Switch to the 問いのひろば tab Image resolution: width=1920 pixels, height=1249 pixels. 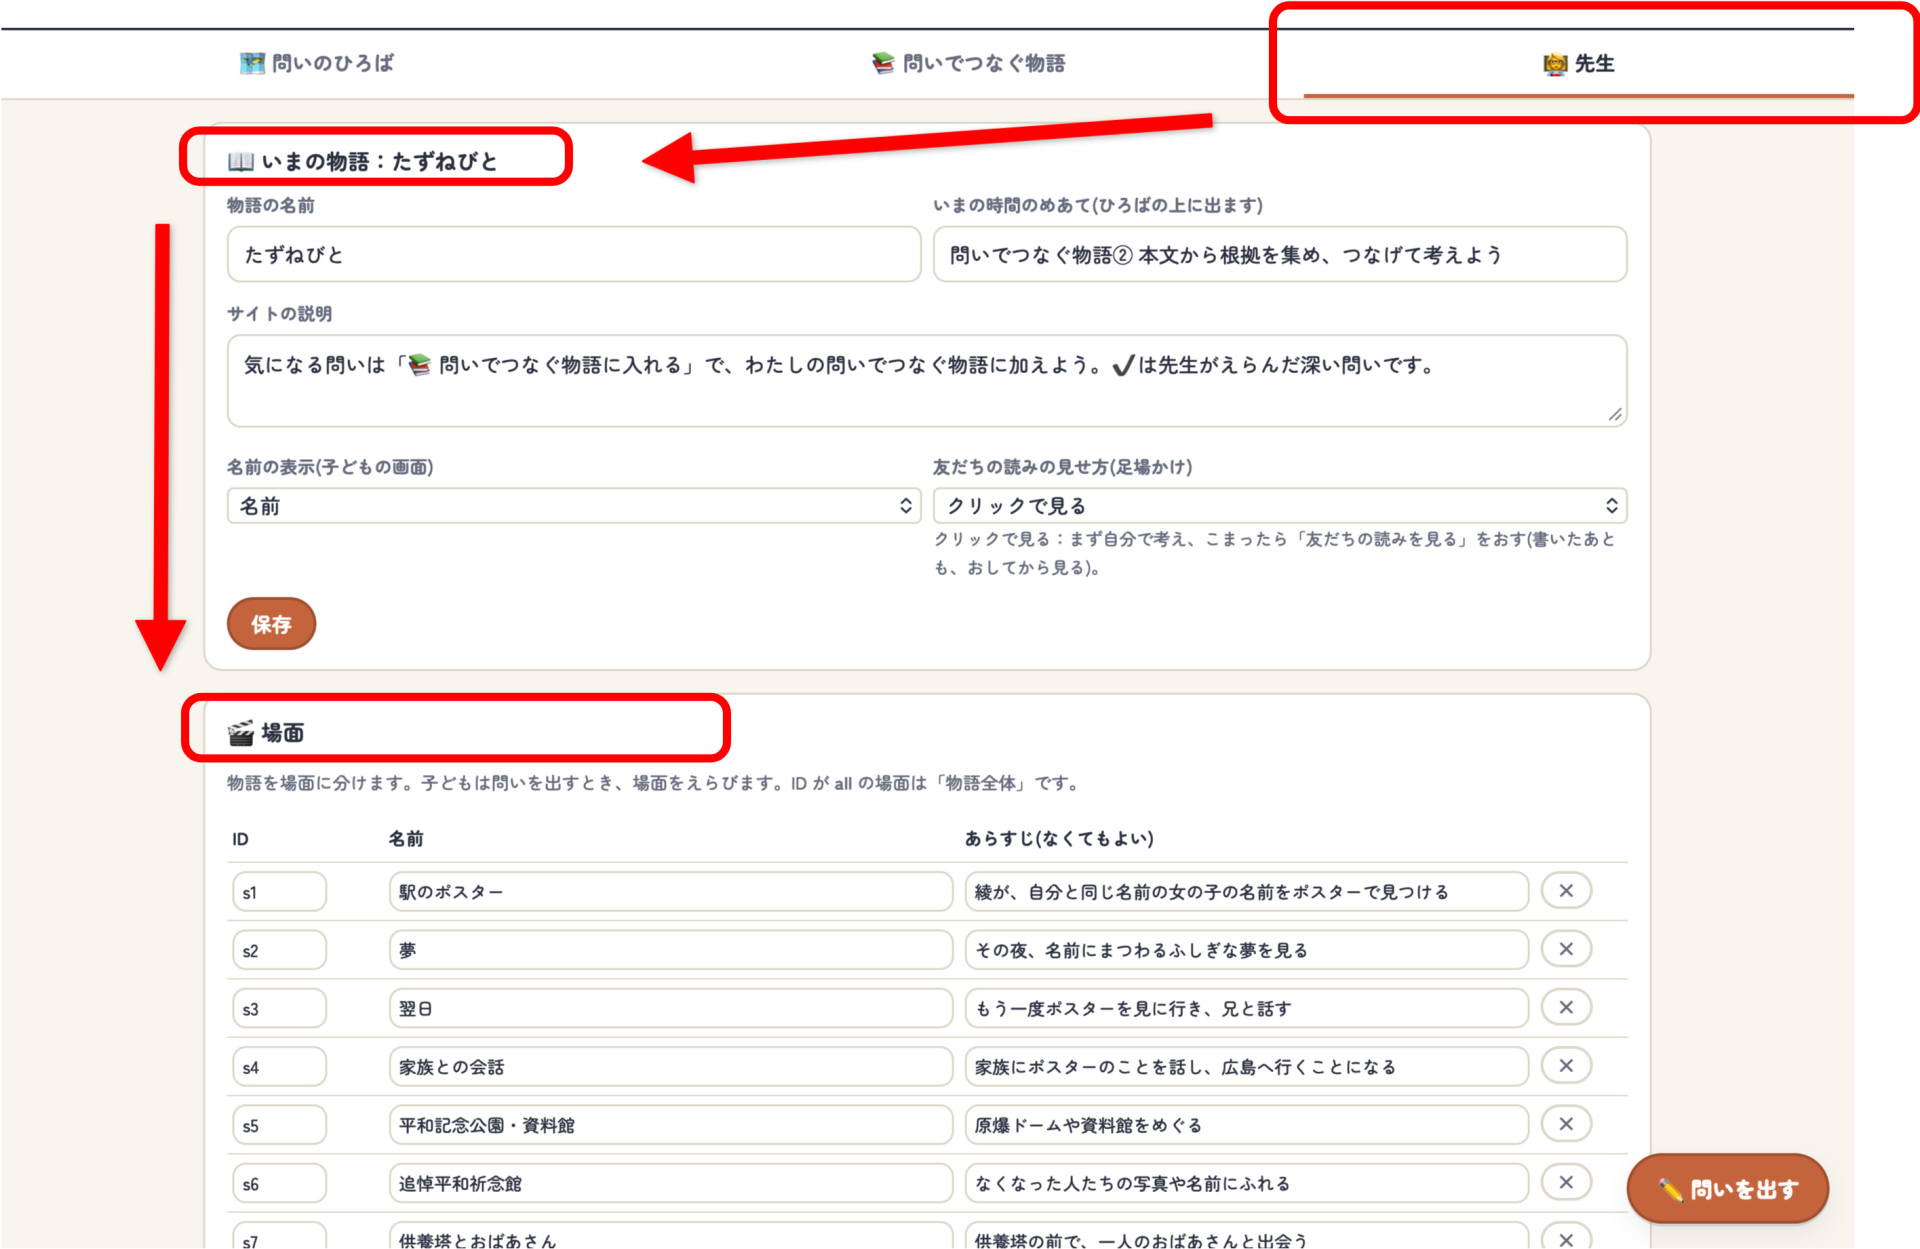click(317, 63)
